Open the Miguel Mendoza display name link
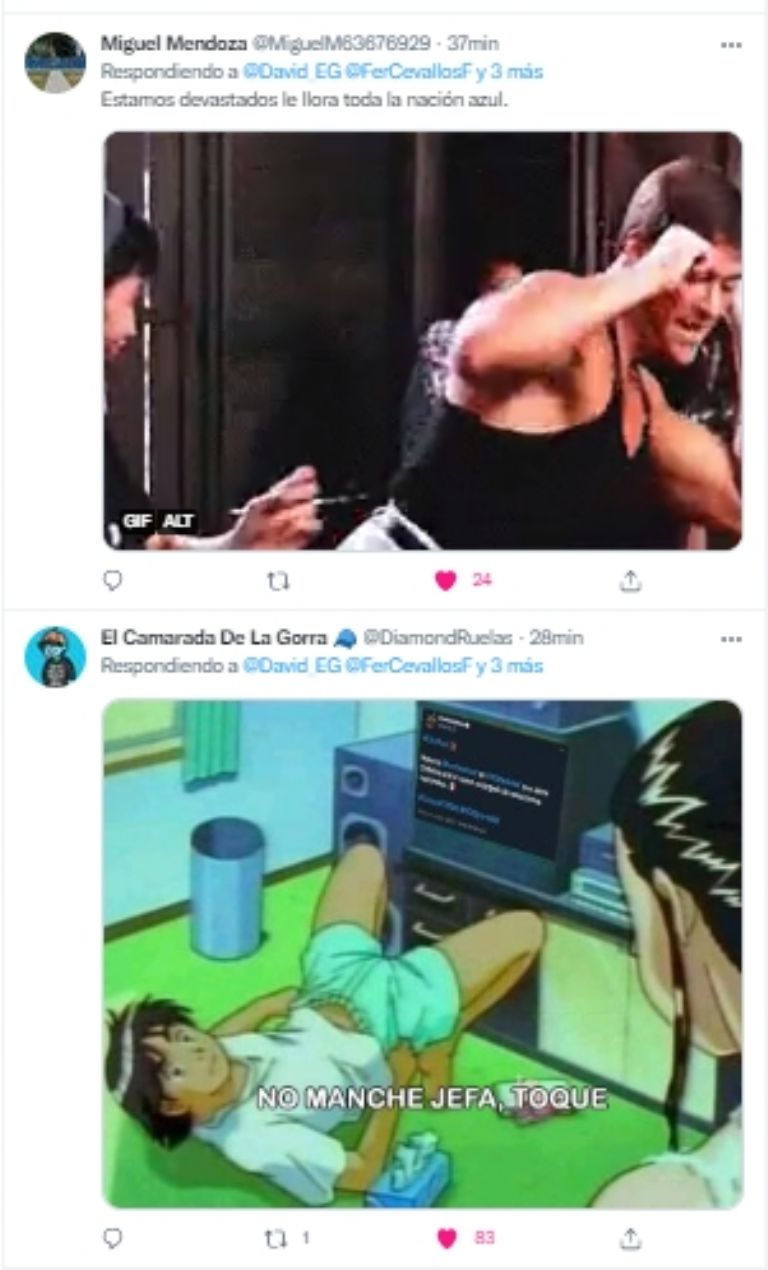This screenshot has height=1270, width=768. pos(173,43)
